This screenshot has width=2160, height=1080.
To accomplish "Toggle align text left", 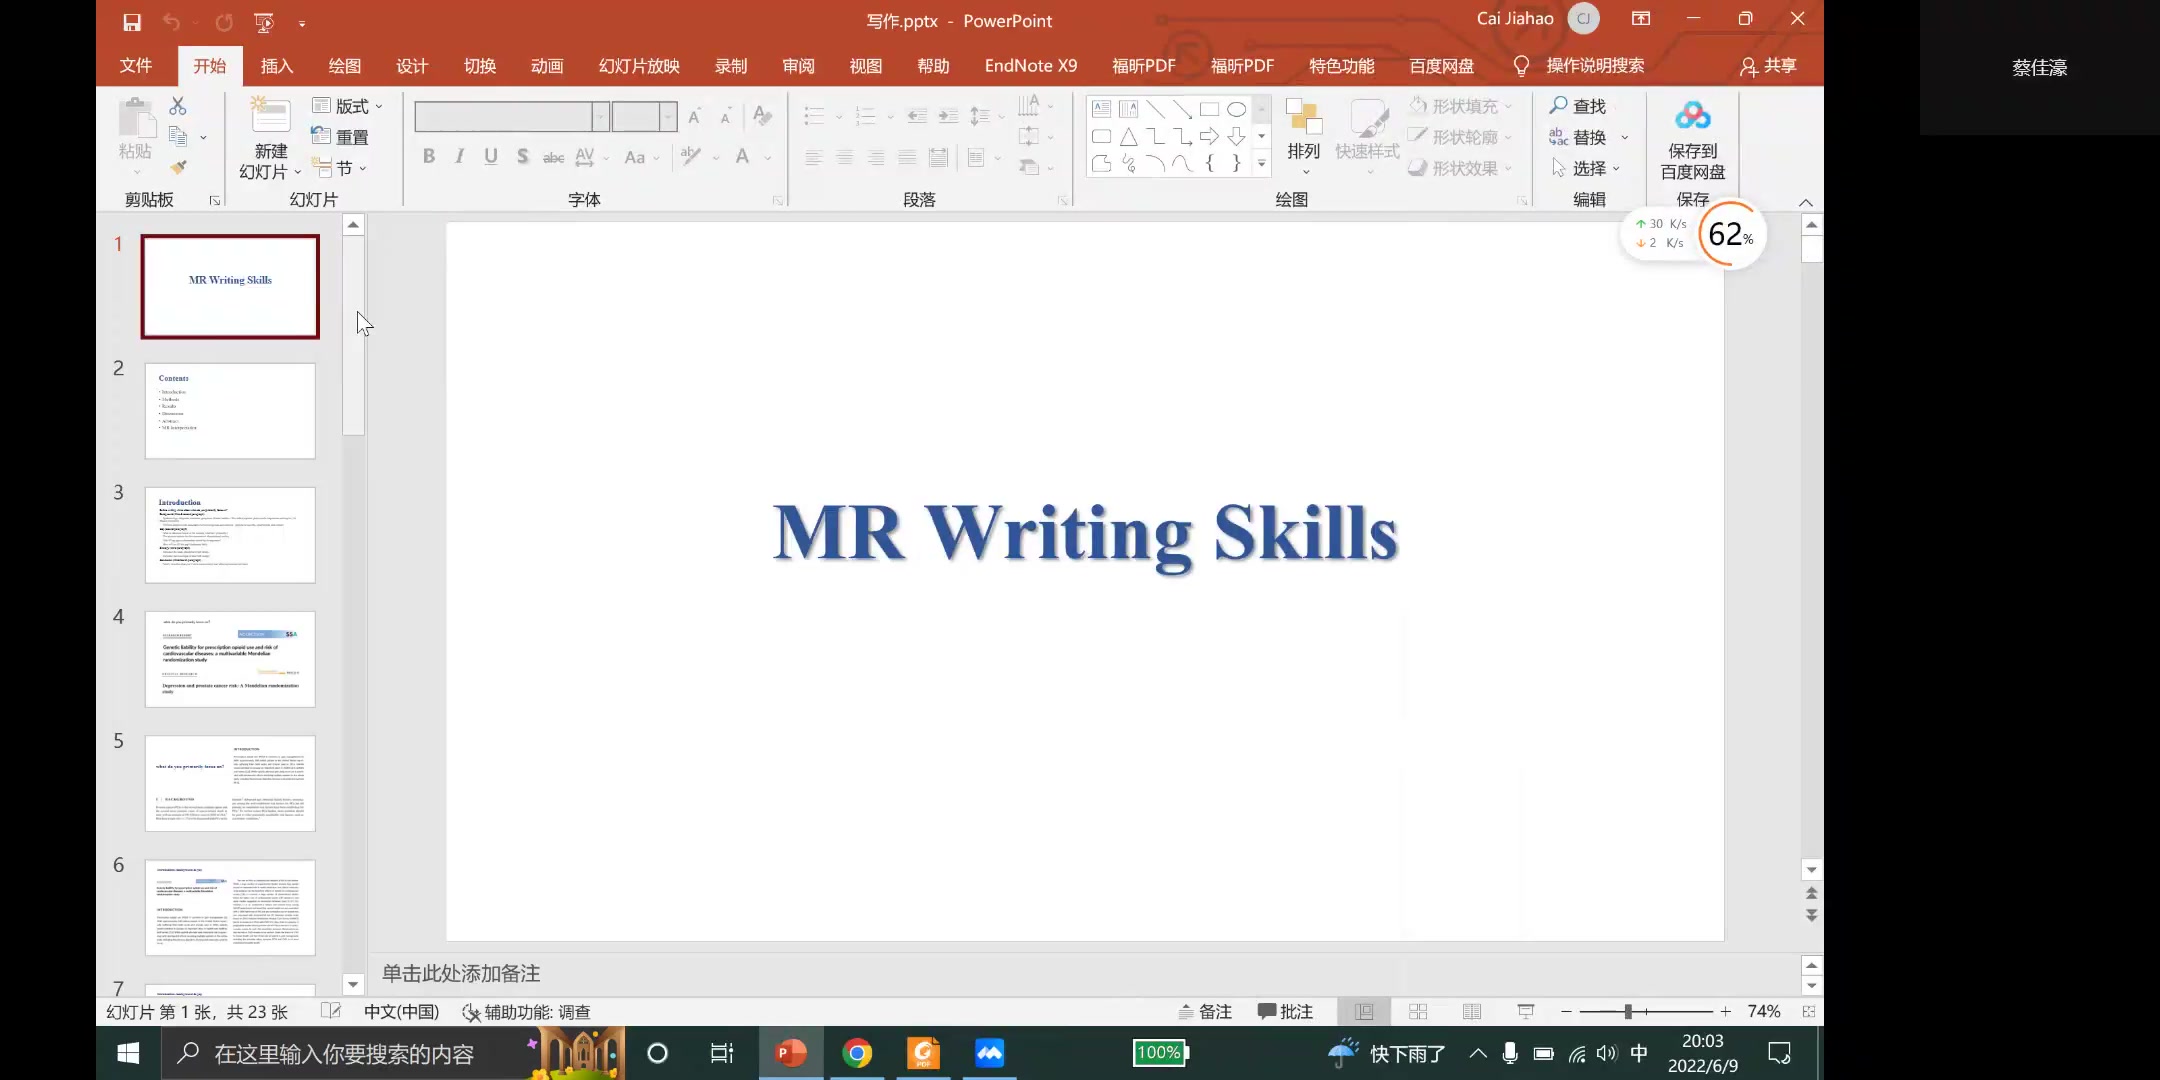I will point(814,157).
